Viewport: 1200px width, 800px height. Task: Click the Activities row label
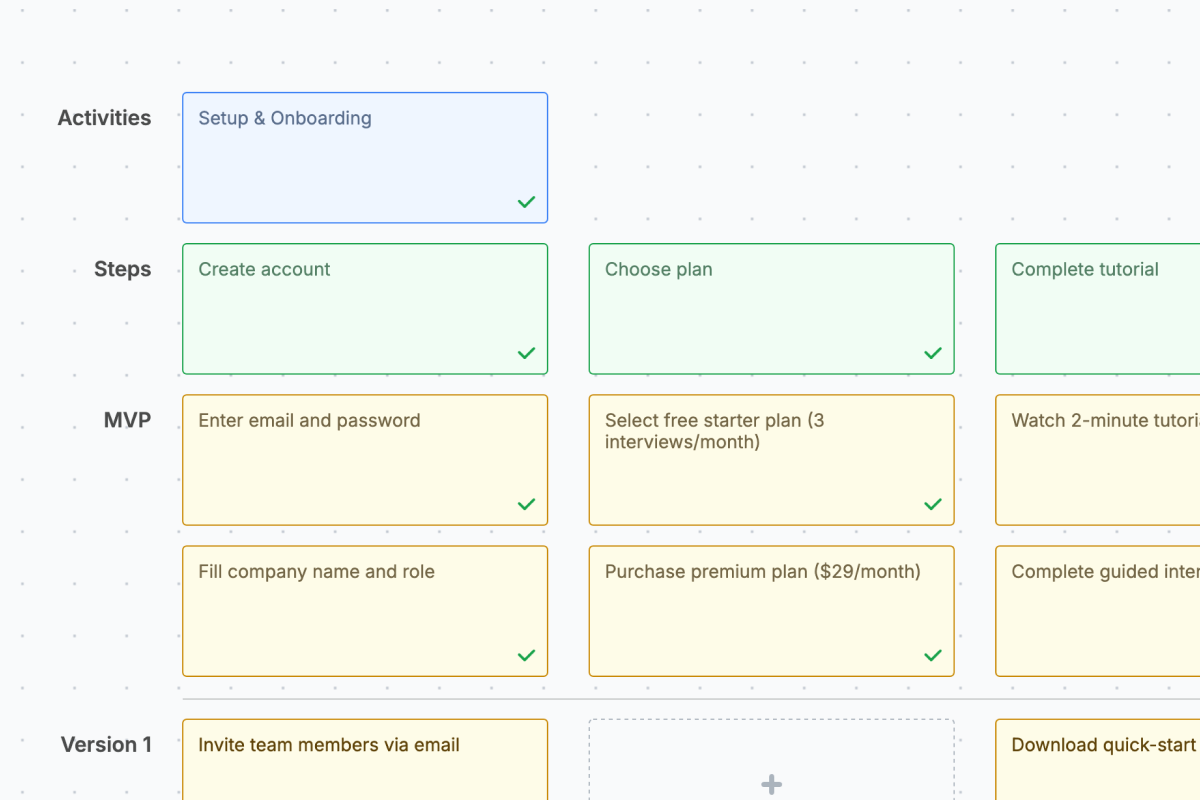pyautogui.click(x=104, y=117)
